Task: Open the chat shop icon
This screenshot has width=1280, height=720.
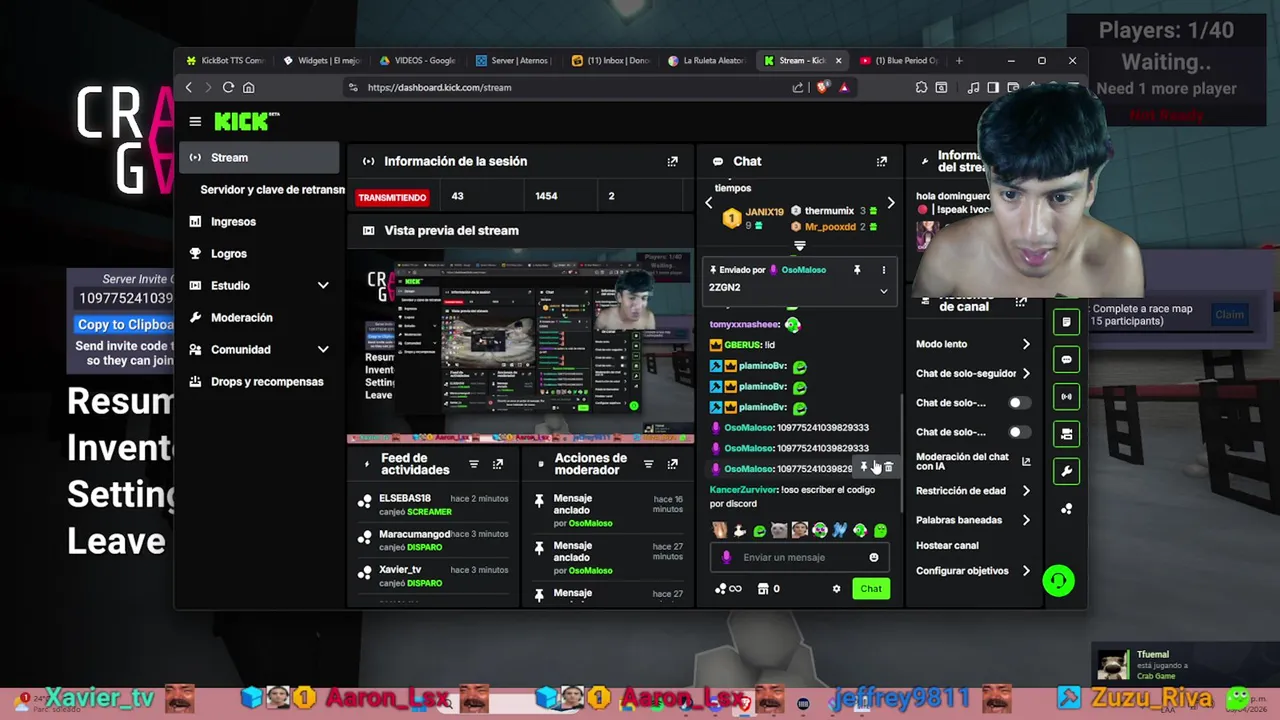Action: 764,589
